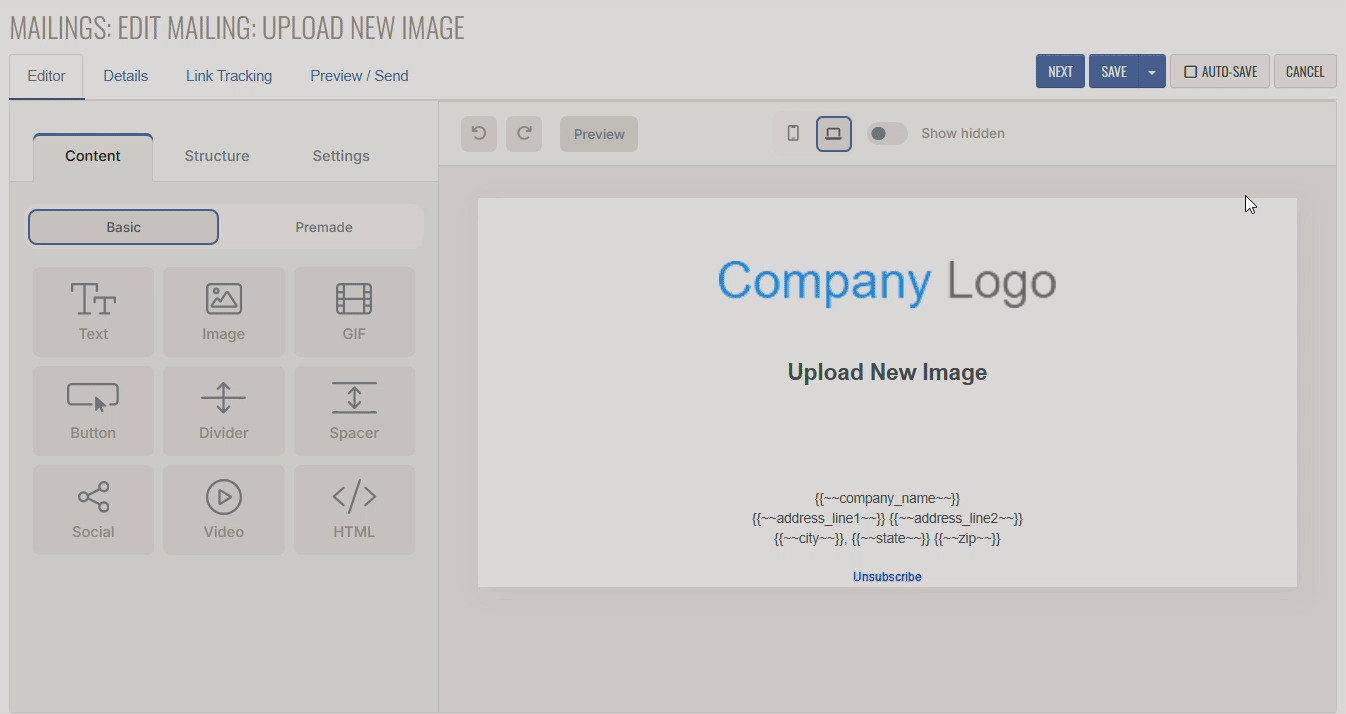
Task: Enable the Auto-Save checkbox
Action: pos(1190,72)
